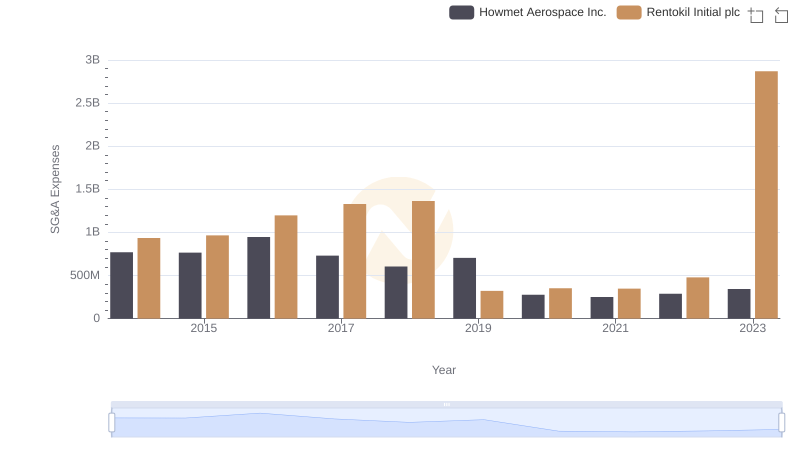Toggle Rentokil Initial plc legend series

[678, 12]
